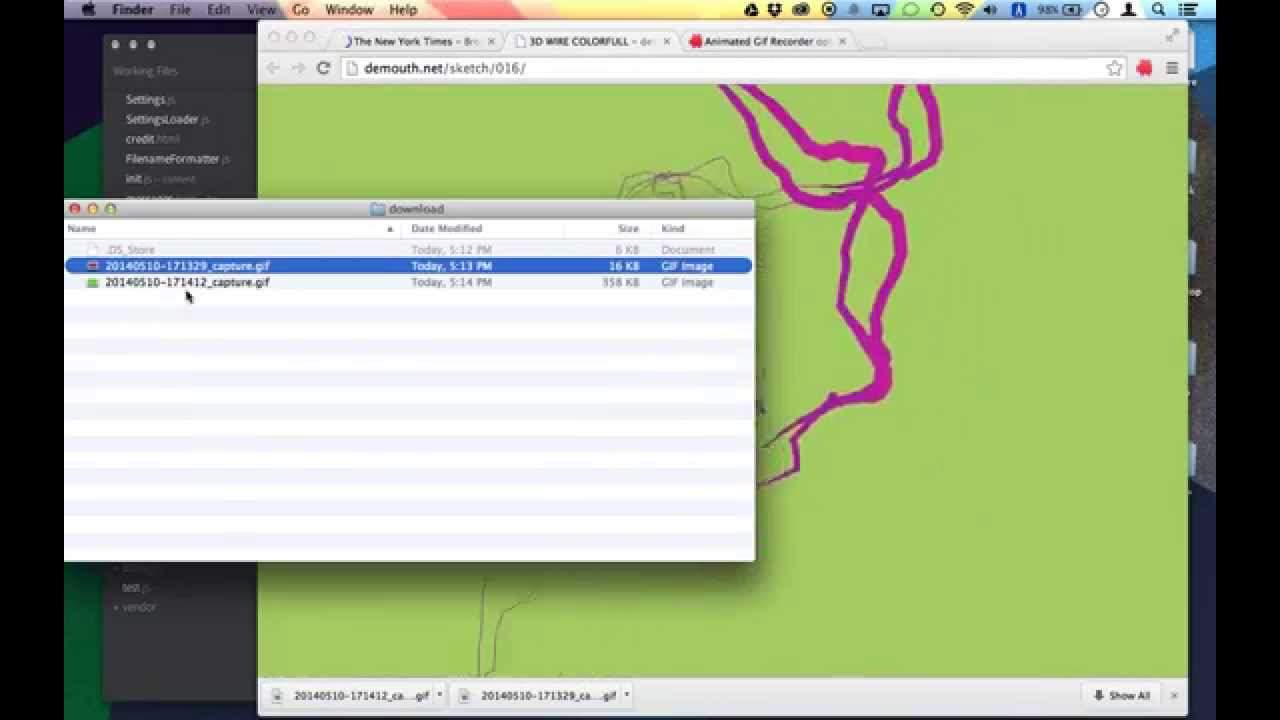The image size is (1280, 720).
Task: Click the Animated GIF Recorder extension icon
Action: pyautogui.click(x=1143, y=68)
